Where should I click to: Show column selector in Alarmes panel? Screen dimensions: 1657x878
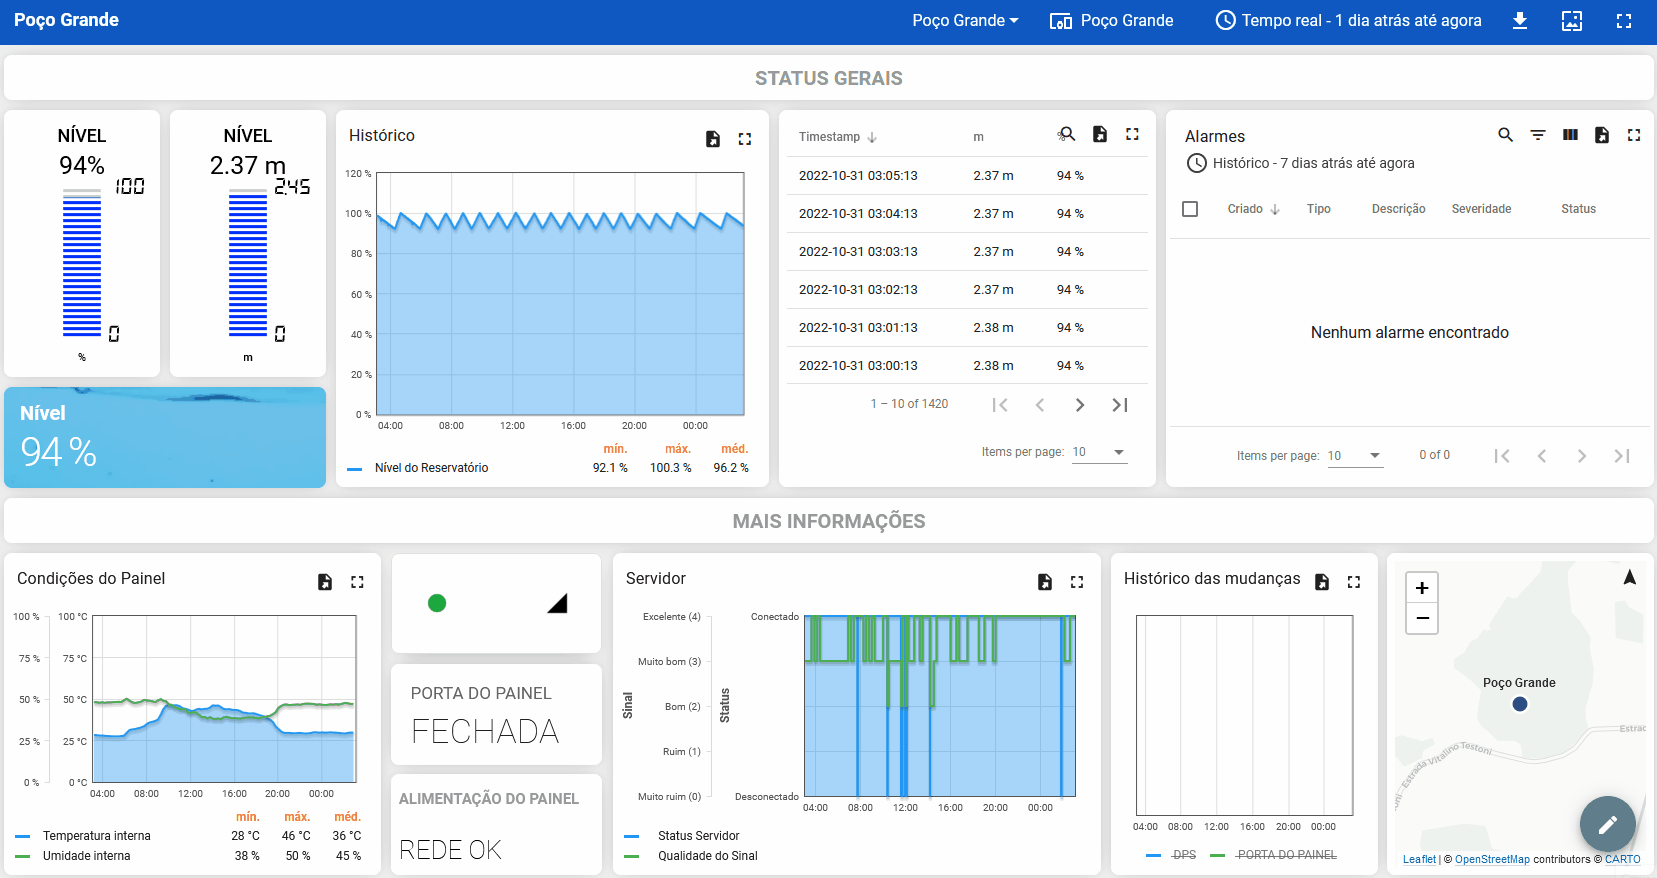1570,135
